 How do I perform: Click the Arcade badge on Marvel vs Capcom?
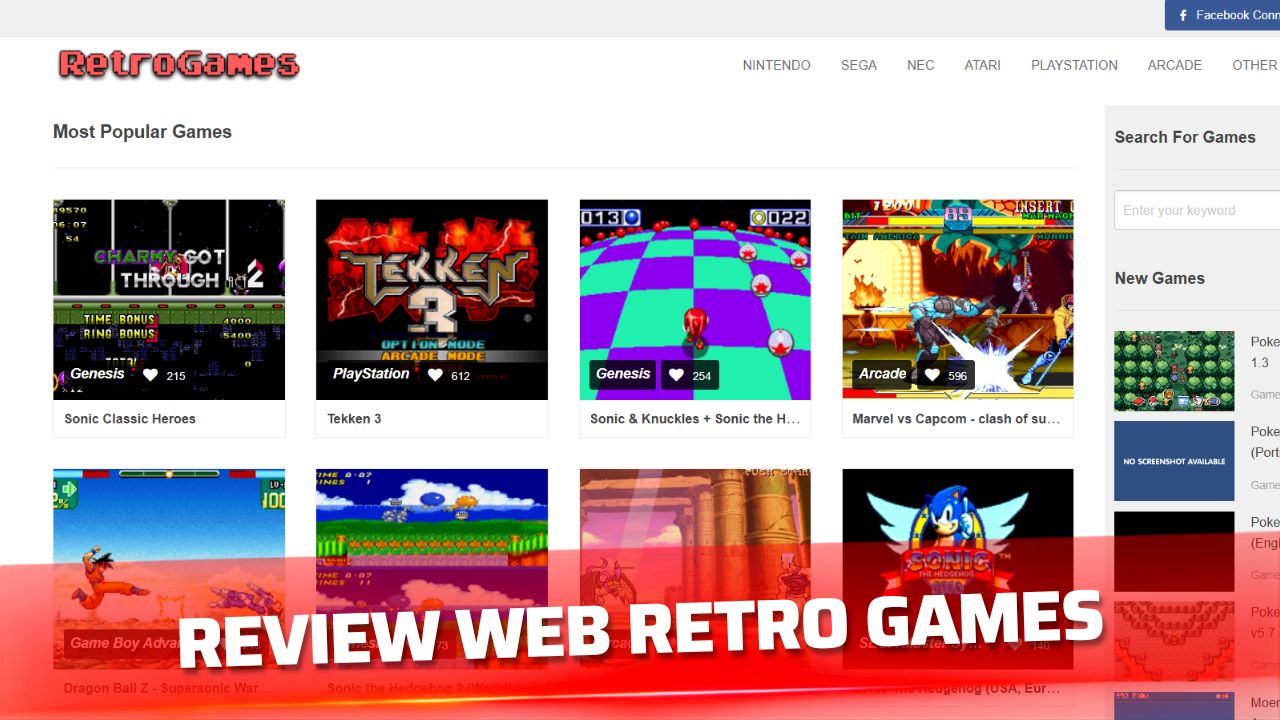(883, 374)
